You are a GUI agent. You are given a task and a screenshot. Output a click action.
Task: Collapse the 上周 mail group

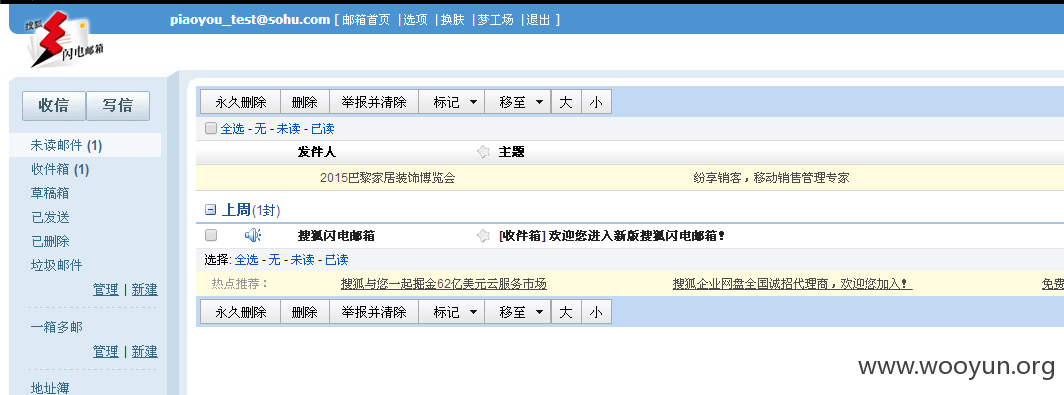[210, 210]
